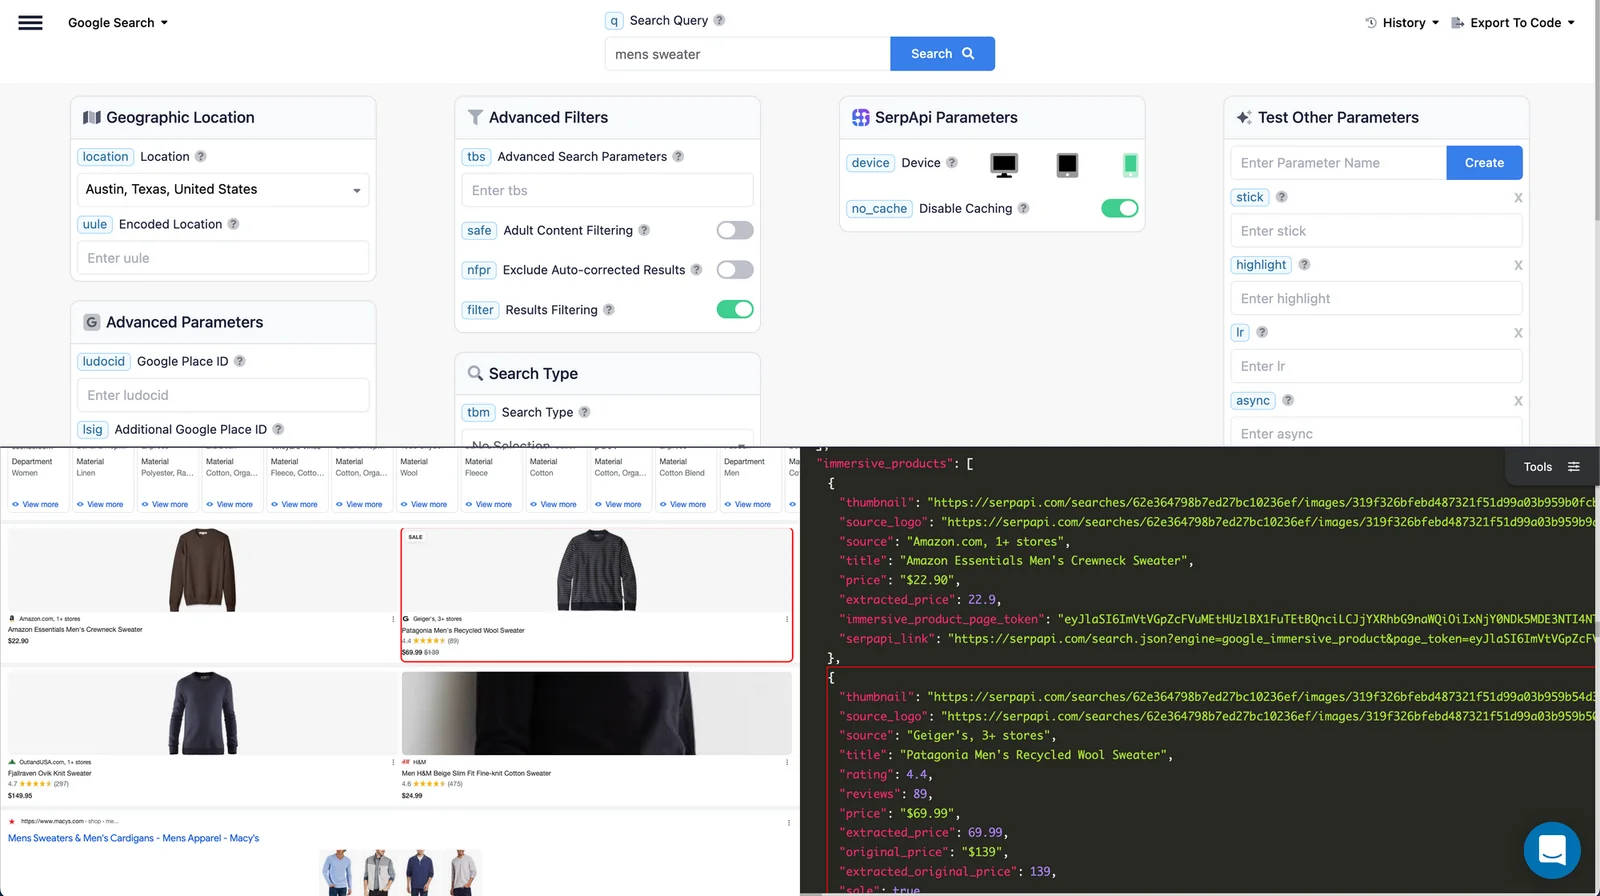
Task: Remove the stick parameter with its X
Action: click(1518, 198)
